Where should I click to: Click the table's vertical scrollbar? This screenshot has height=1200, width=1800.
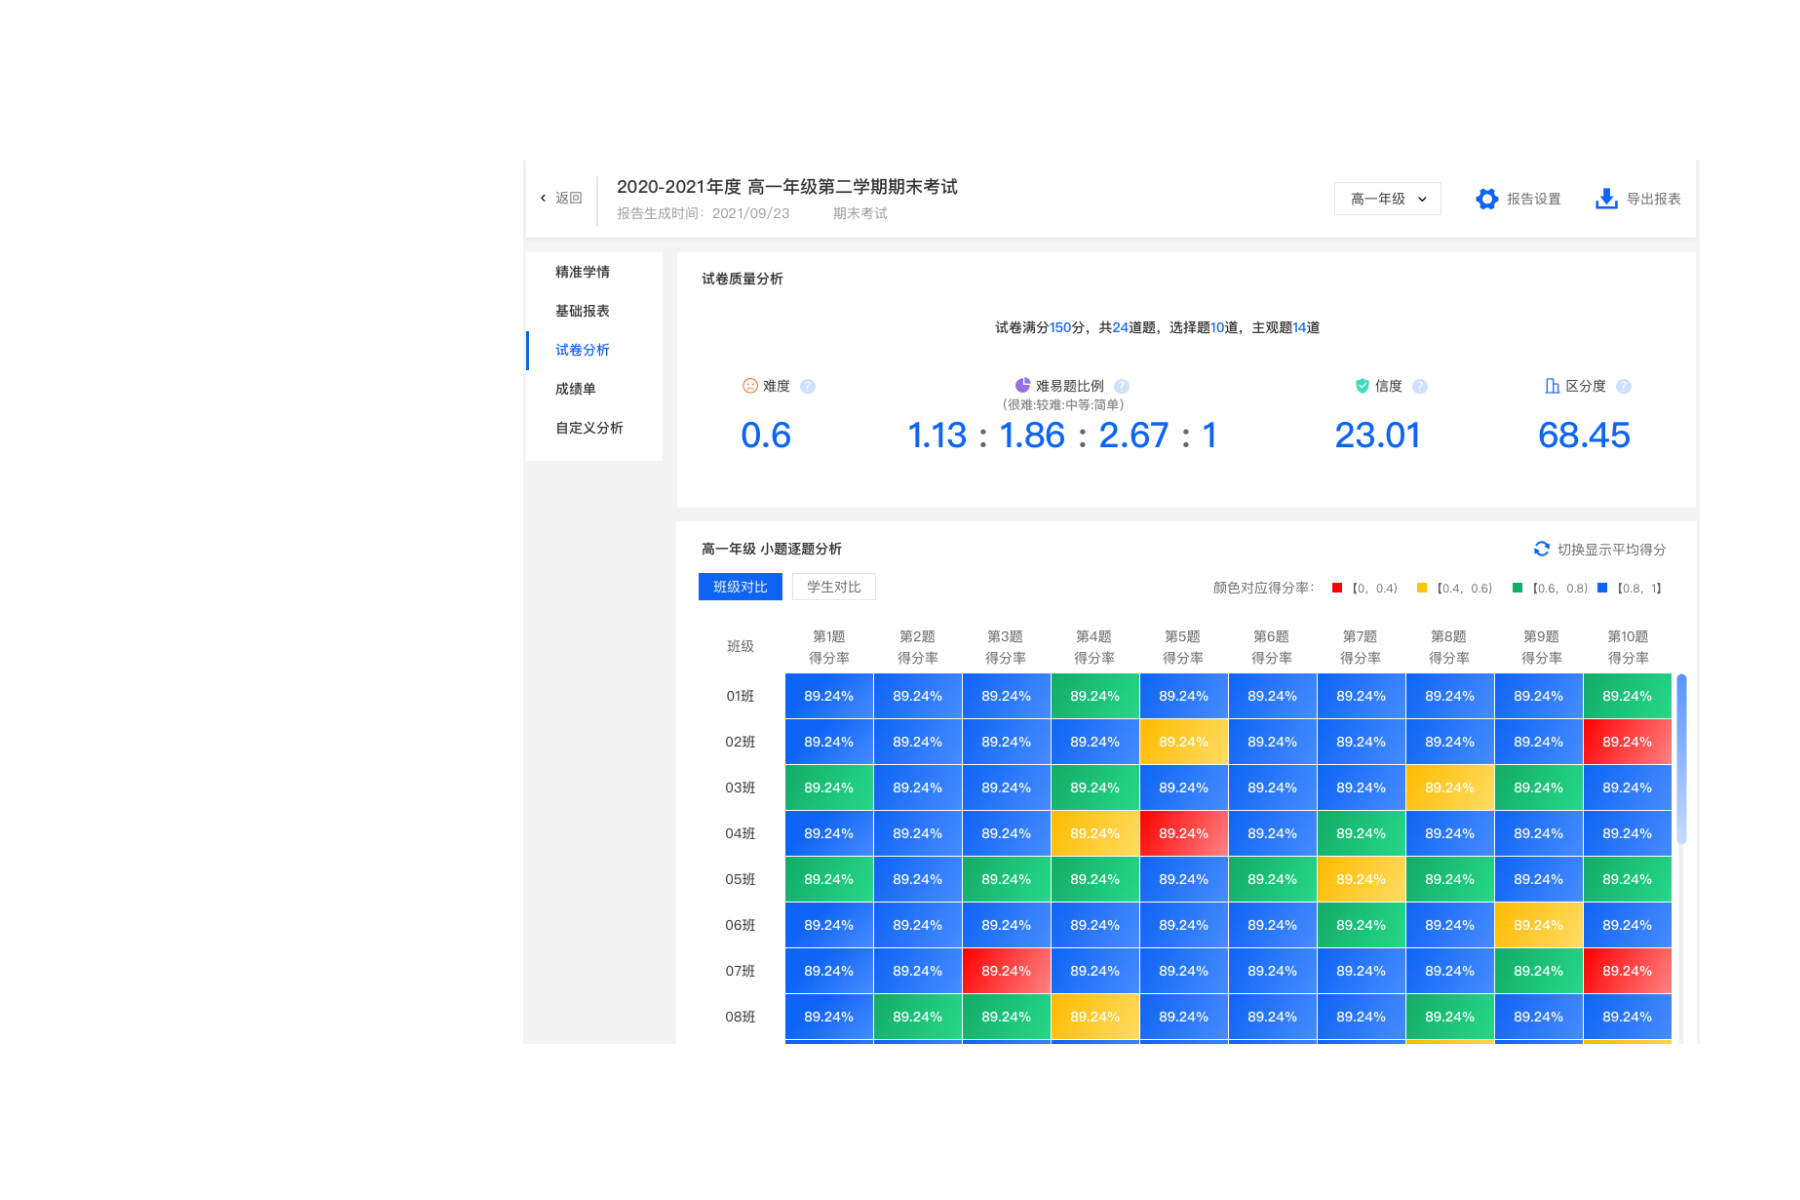pos(1681,760)
